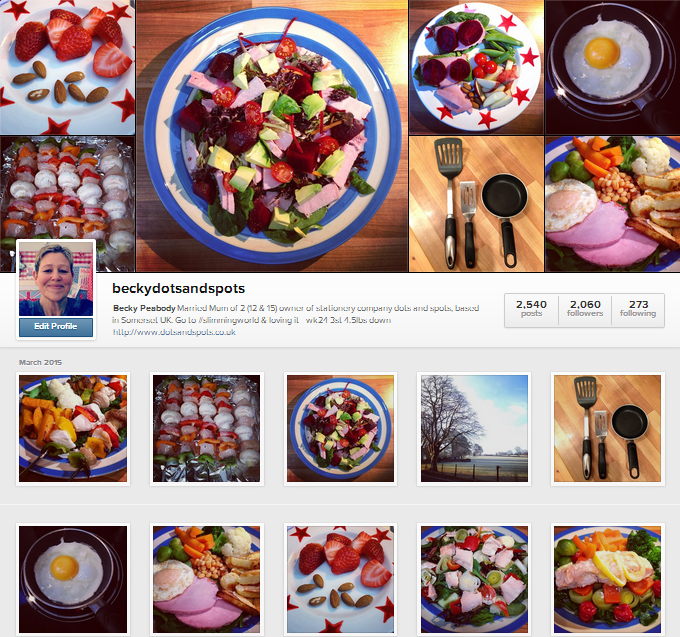This screenshot has height=637, width=680.
Task: View the 2,540 posts count
Action: (x=531, y=309)
